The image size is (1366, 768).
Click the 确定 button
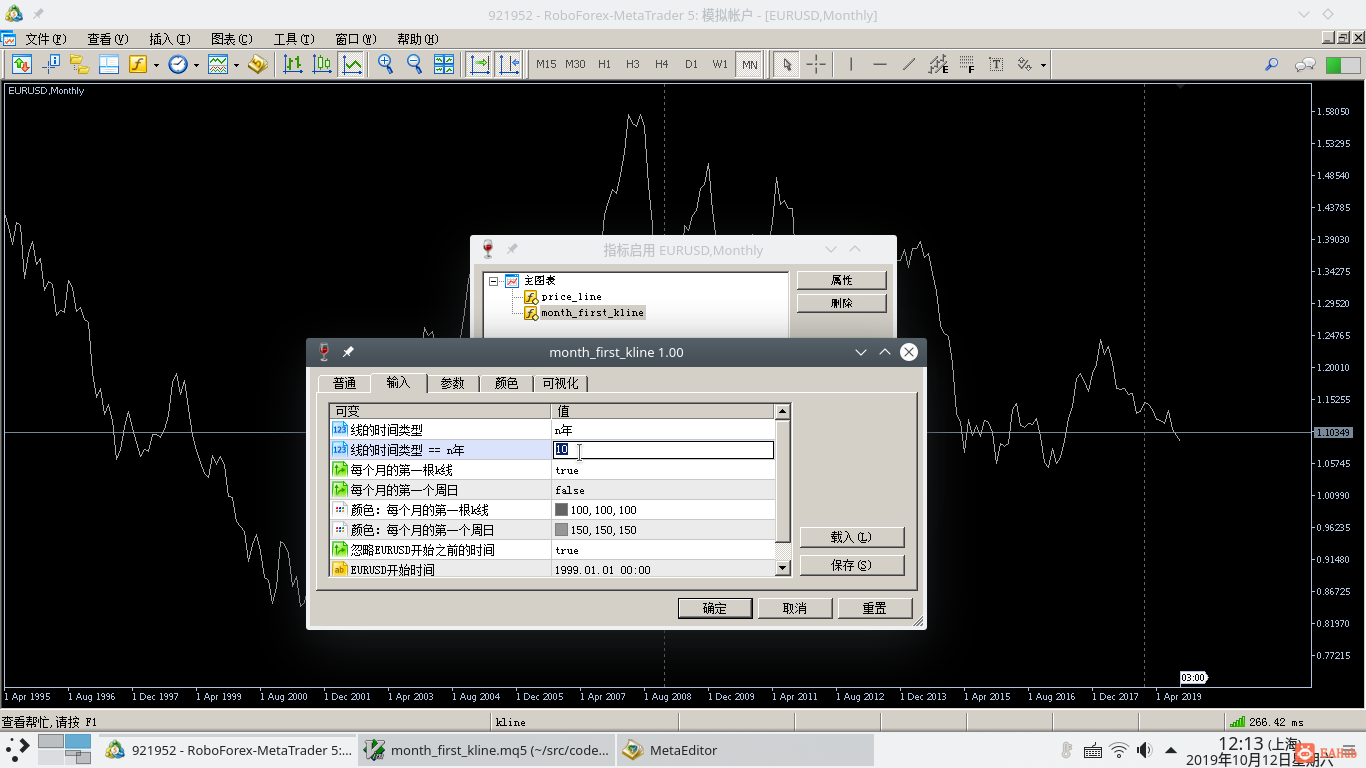pos(714,608)
